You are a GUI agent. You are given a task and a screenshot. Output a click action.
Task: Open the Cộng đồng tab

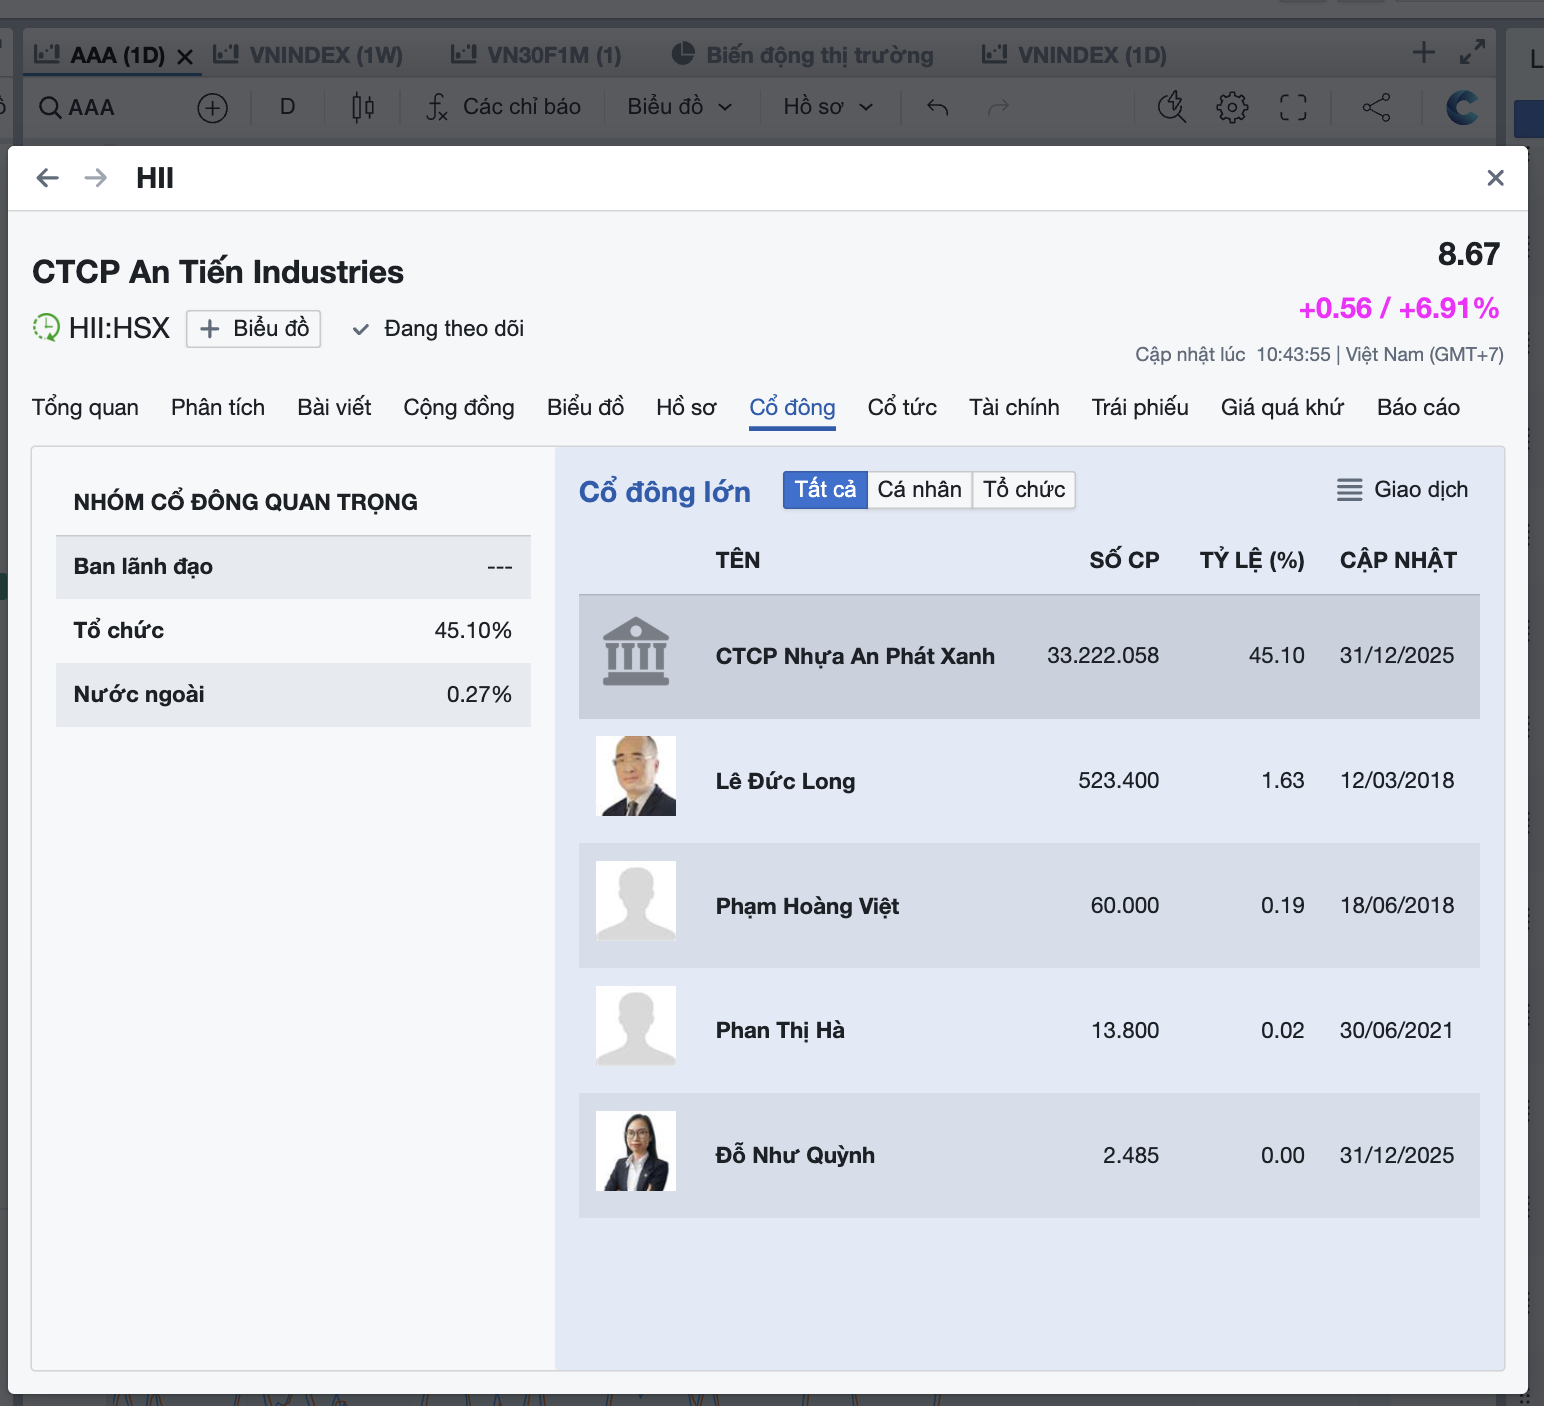pyautogui.click(x=459, y=408)
